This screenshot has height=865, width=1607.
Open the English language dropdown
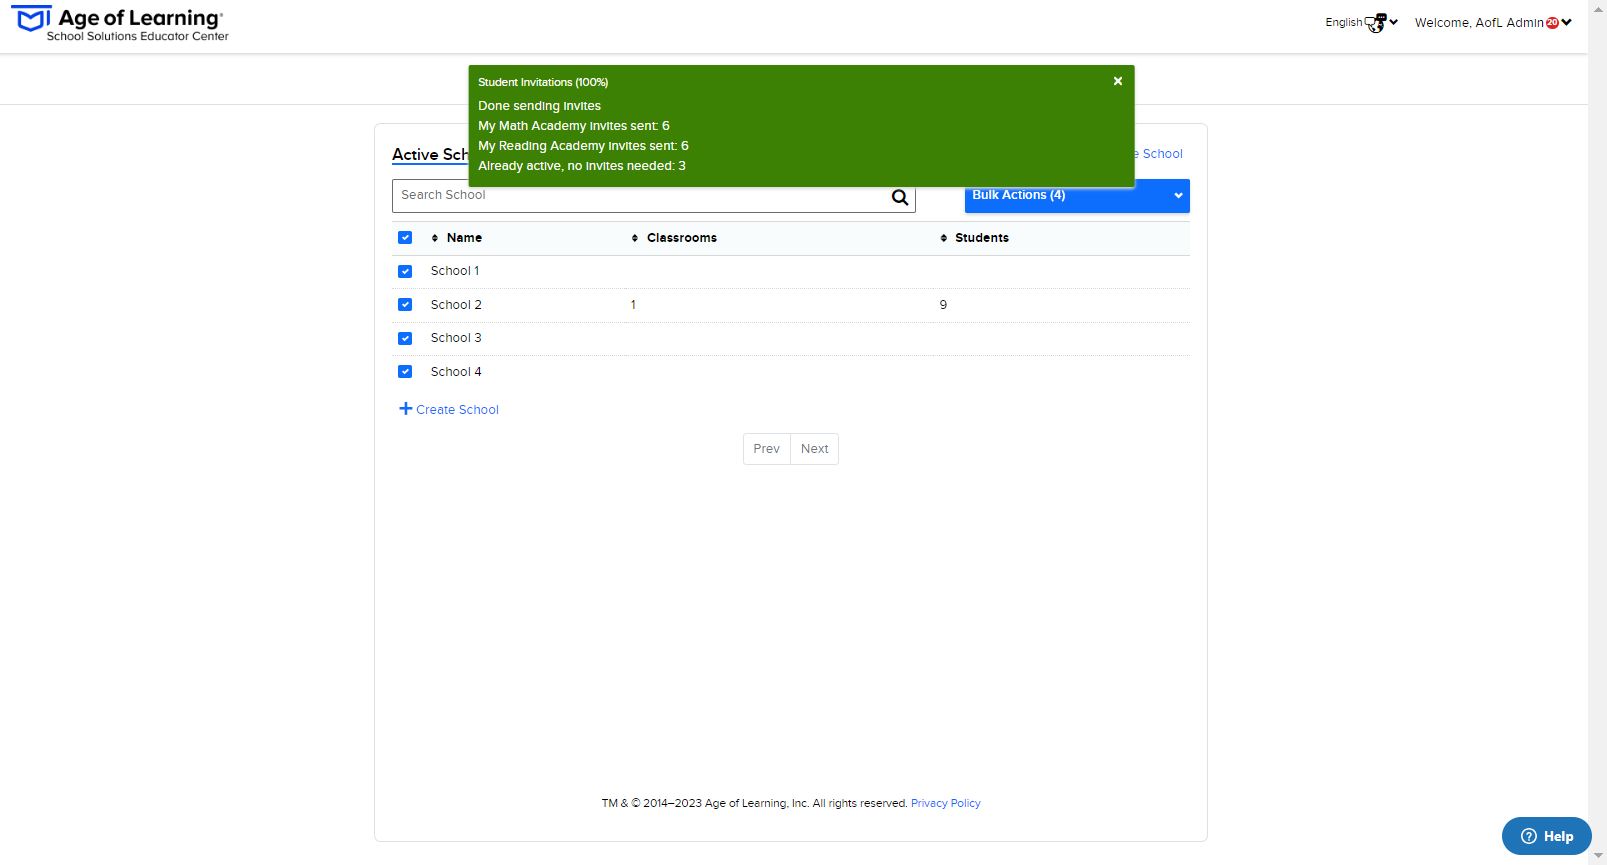pos(1361,22)
